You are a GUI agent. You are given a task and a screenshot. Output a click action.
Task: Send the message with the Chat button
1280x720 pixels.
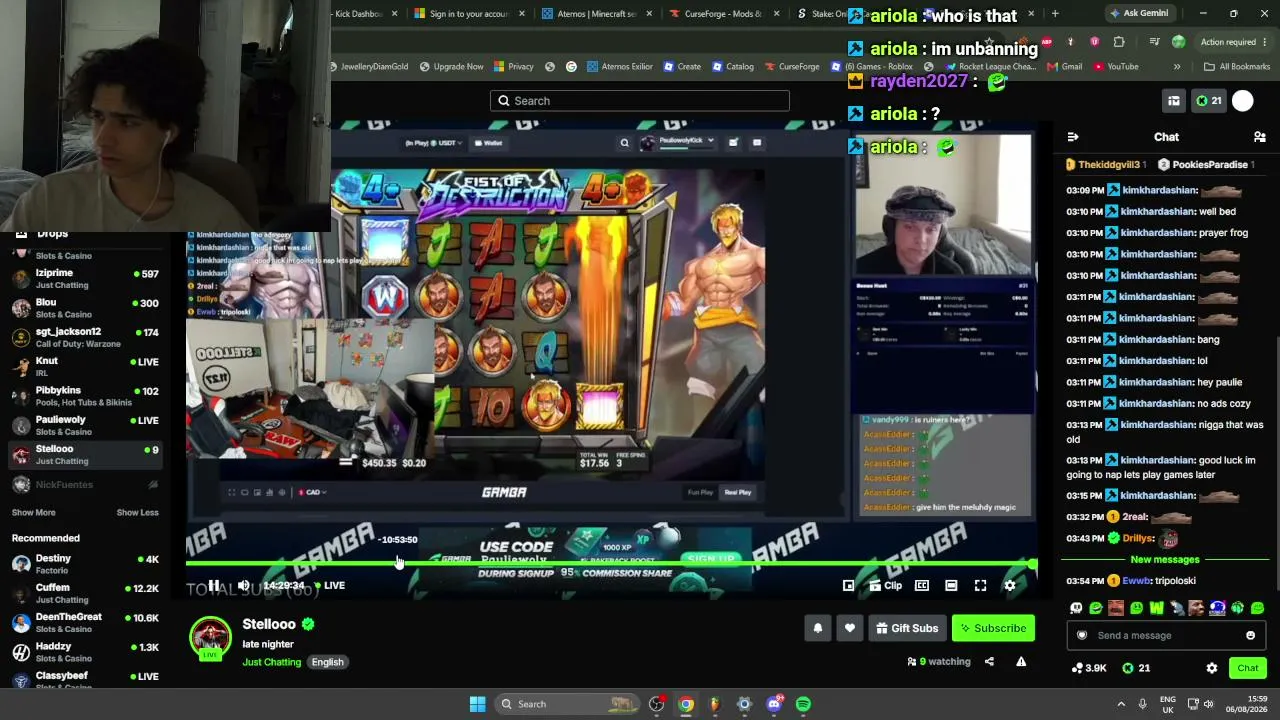(x=1247, y=668)
